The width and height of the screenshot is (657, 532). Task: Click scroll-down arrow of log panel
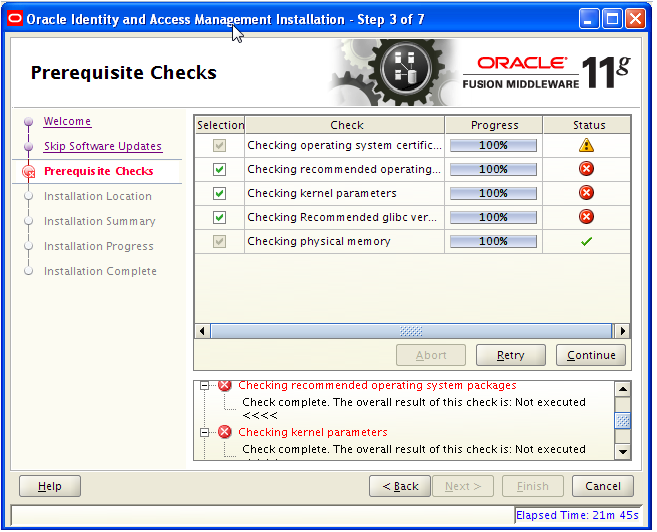tap(623, 452)
